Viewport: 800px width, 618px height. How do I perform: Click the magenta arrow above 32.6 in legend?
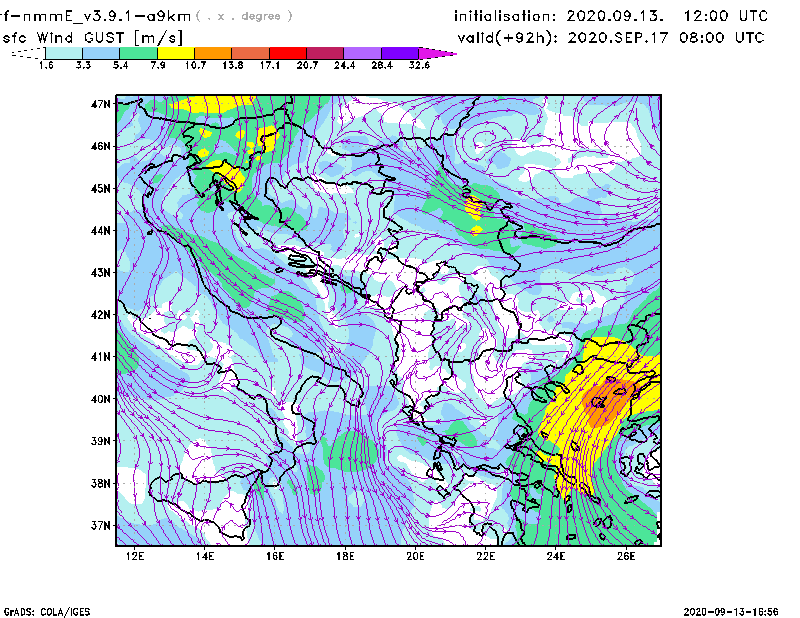[x=437, y=53]
